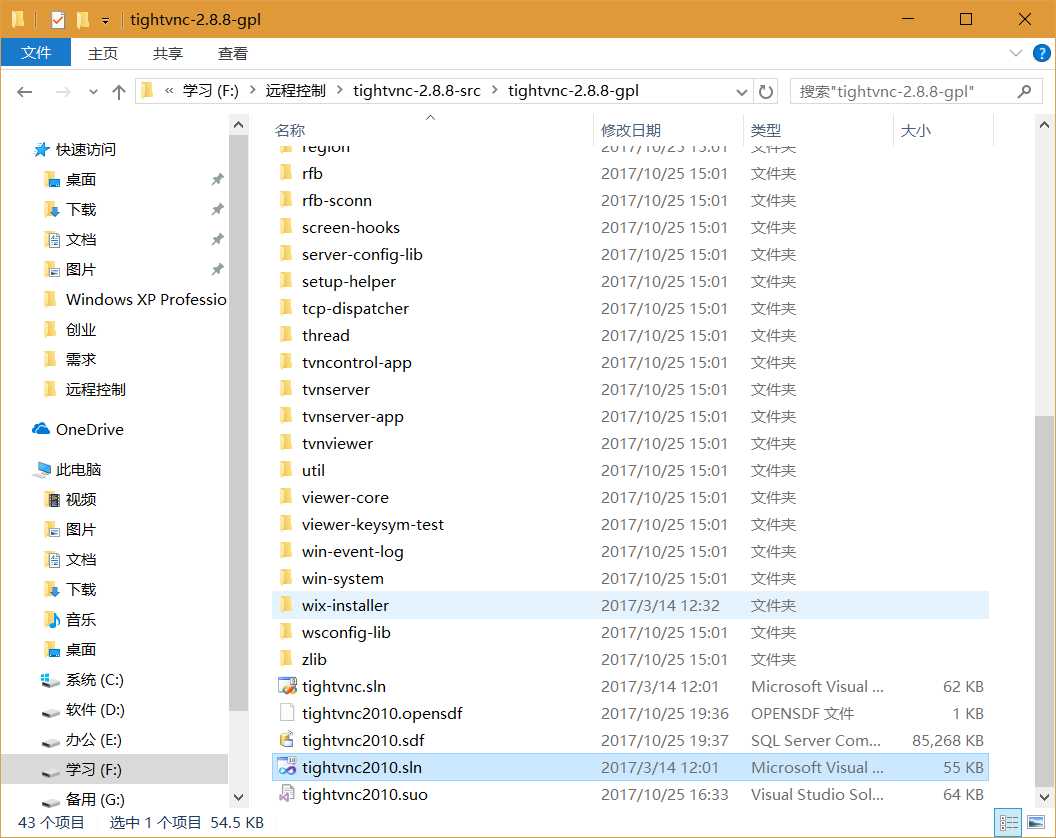Screen dimensions: 1056x838
Task: Open the 查看 ribbon tab
Action: [233, 53]
